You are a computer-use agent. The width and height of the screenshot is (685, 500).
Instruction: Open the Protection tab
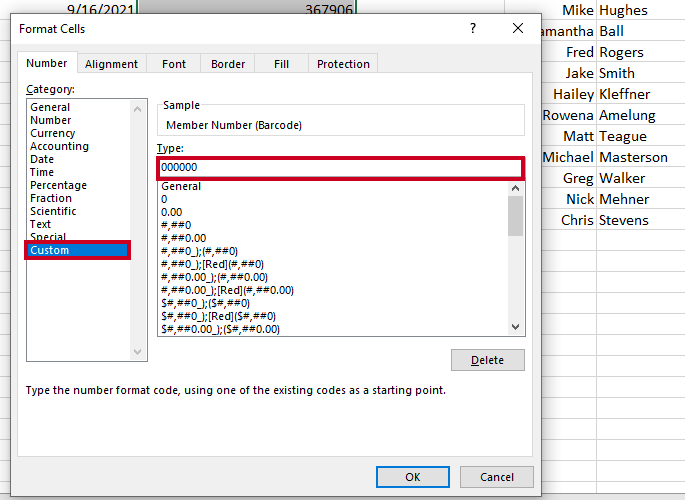pyautogui.click(x=343, y=64)
